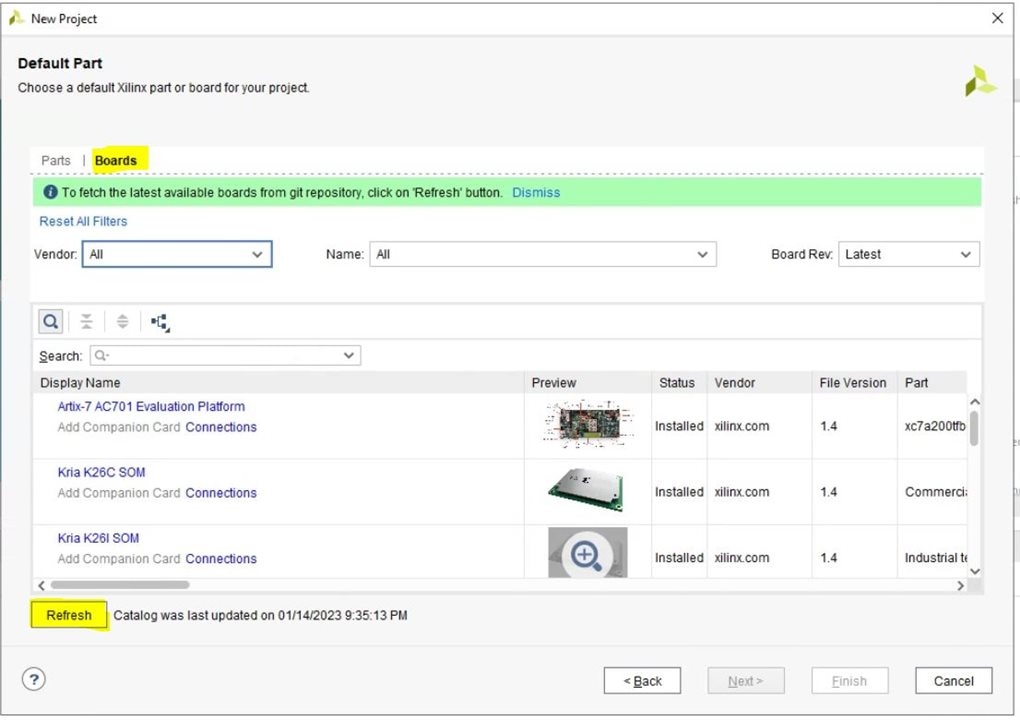Viewport: 1020px width, 720px height.
Task: Click the horizontal scrollbar of board list
Action: [120, 585]
